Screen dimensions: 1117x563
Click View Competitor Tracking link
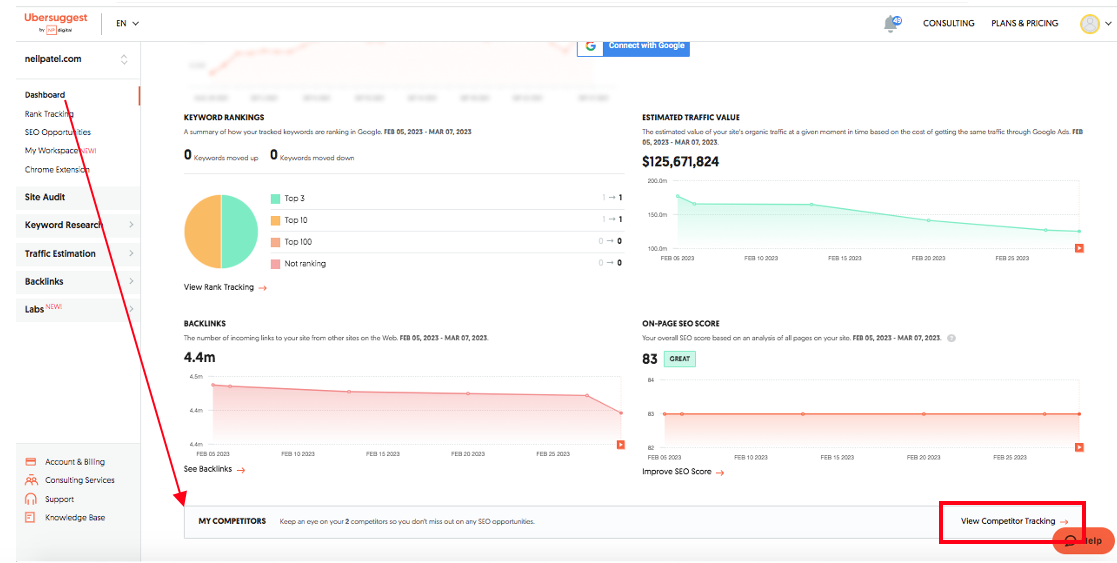(1013, 521)
